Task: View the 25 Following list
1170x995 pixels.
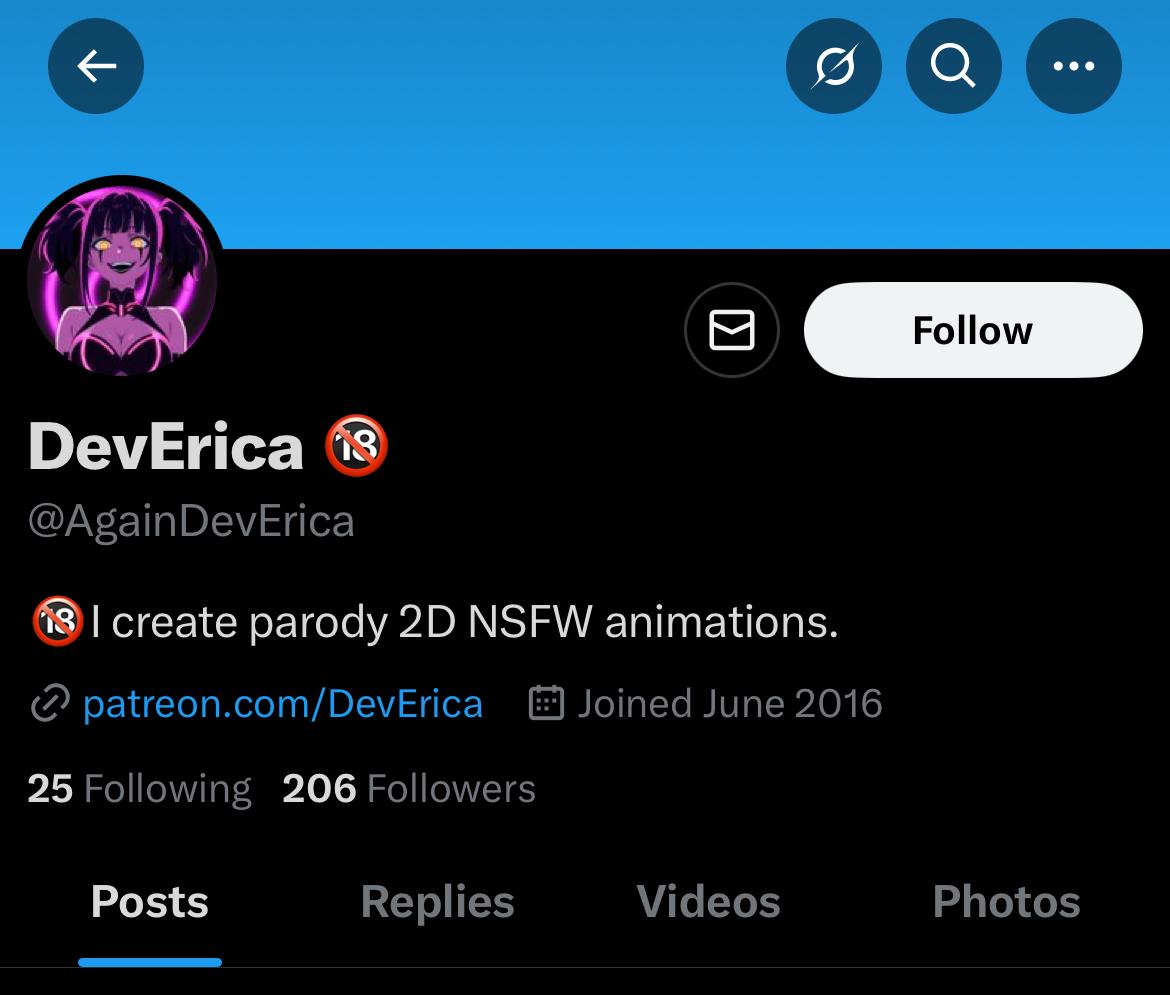Action: (139, 789)
